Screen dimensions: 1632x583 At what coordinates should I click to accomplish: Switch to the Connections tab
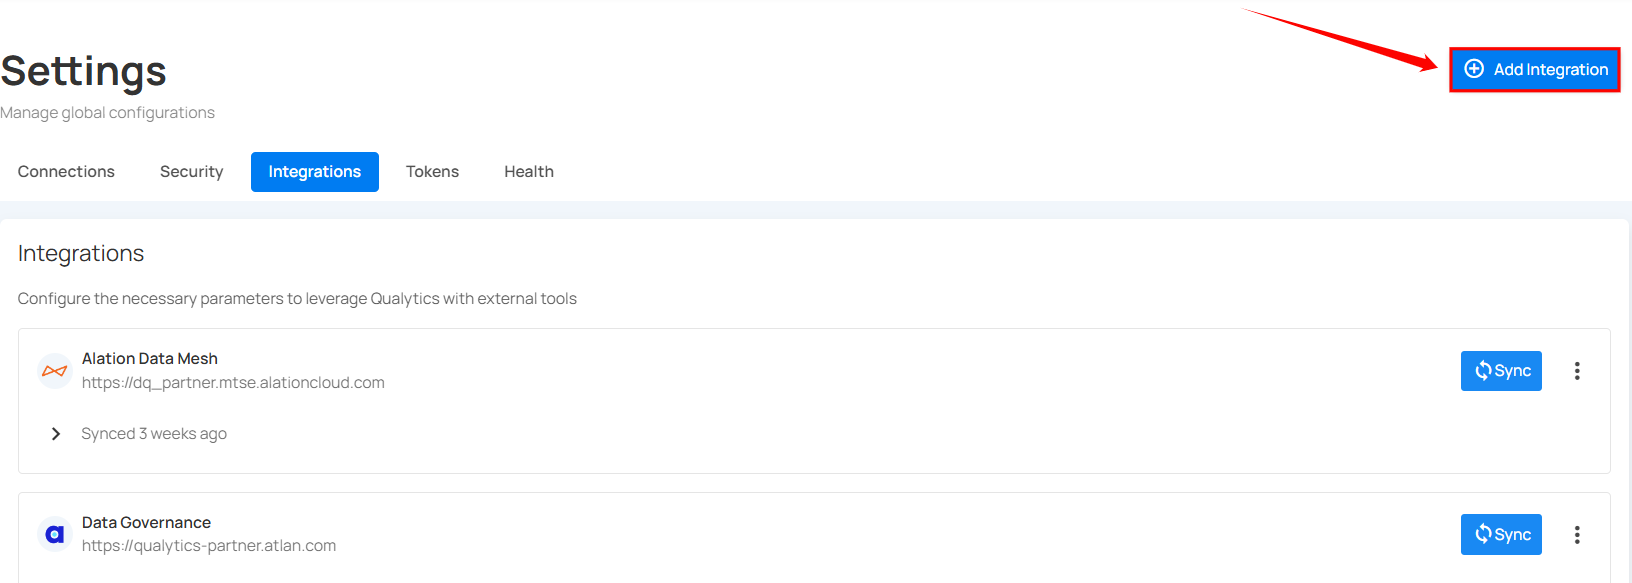tap(65, 171)
